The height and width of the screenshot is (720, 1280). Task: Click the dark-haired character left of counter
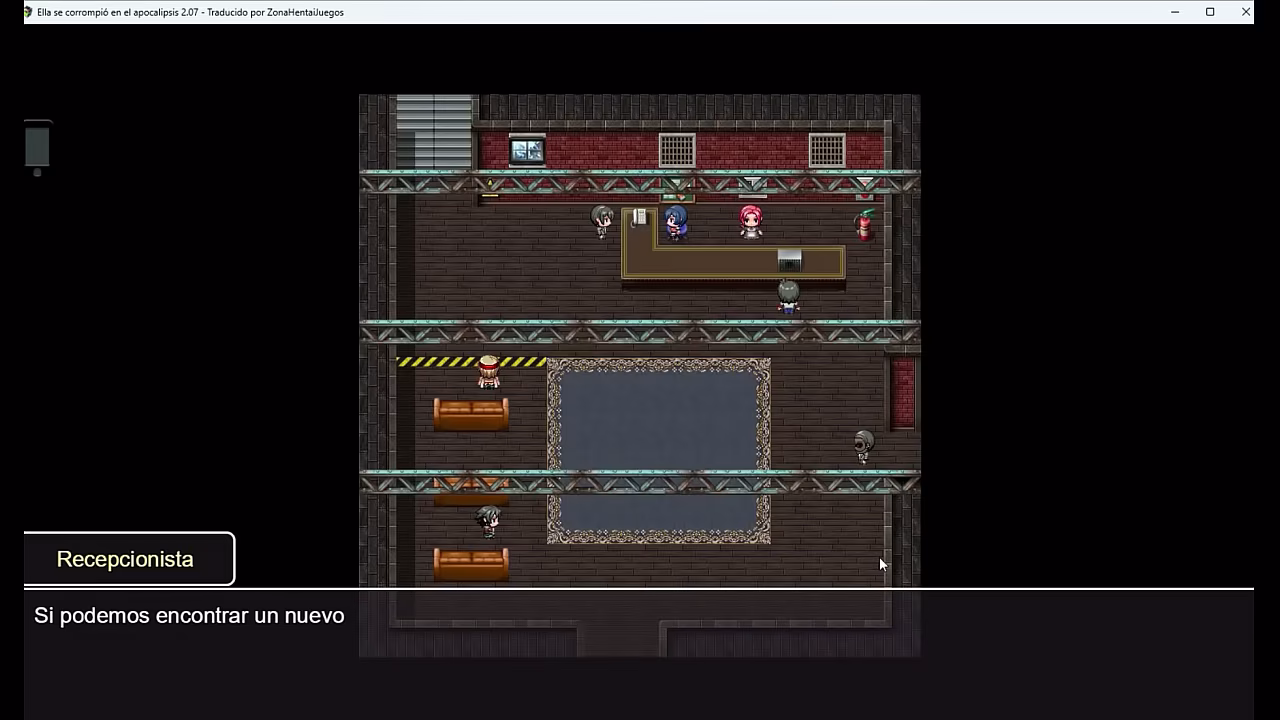pos(601,221)
